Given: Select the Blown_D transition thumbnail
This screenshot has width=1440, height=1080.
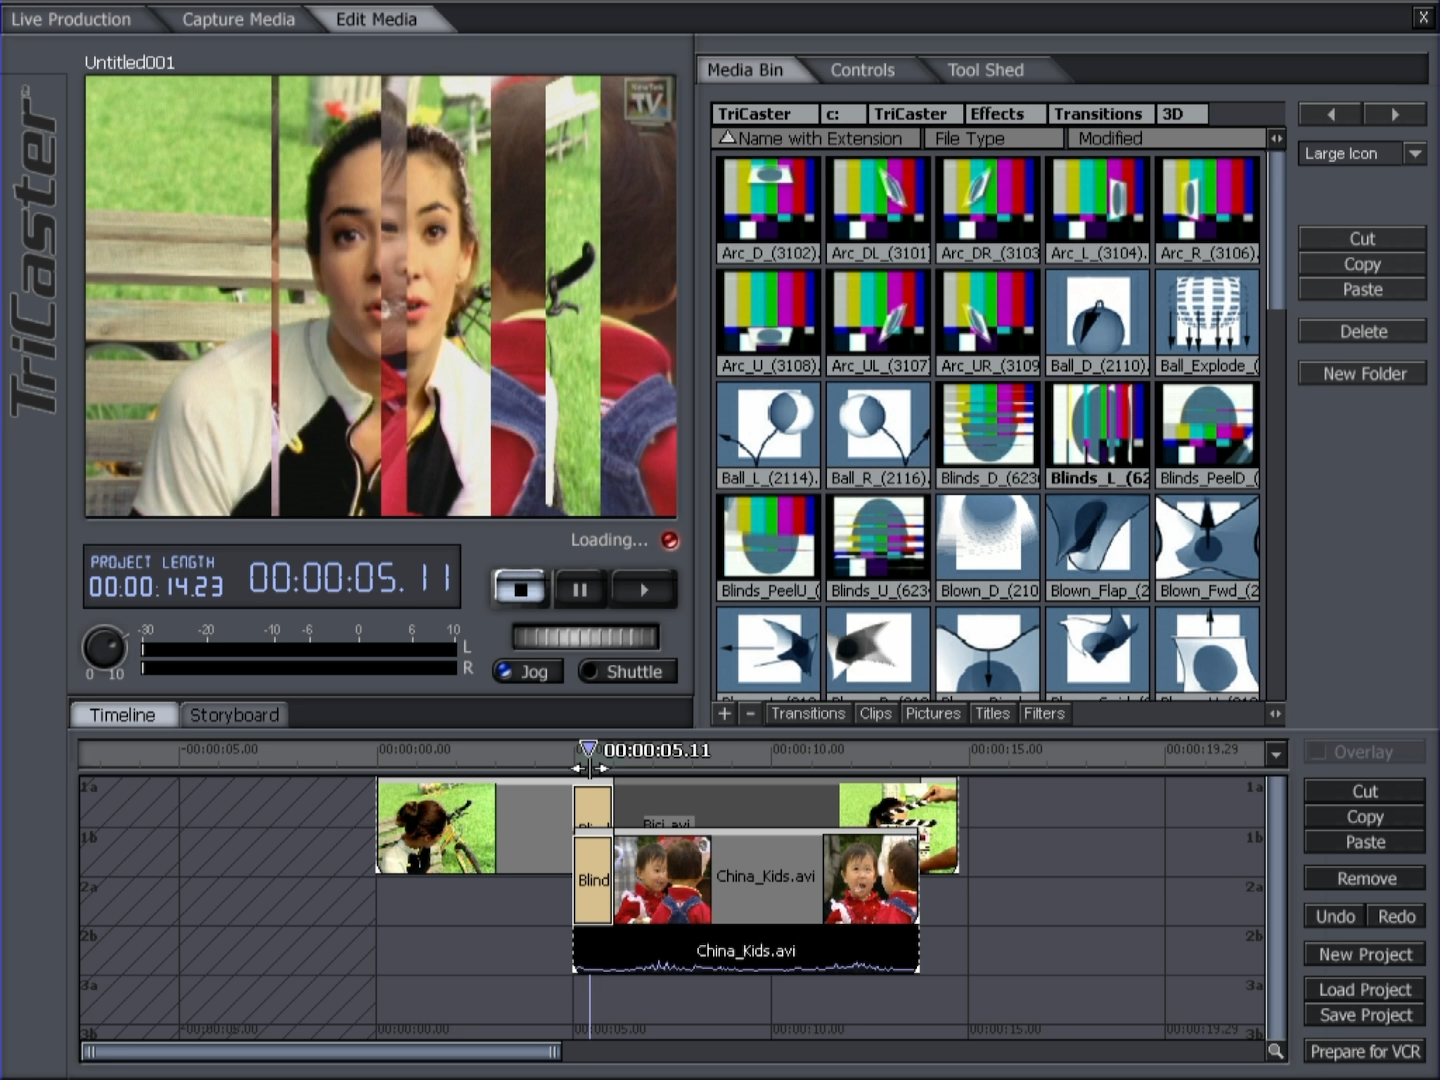Looking at the screenshot, I should pyautogui.click(x=988, y=548).
